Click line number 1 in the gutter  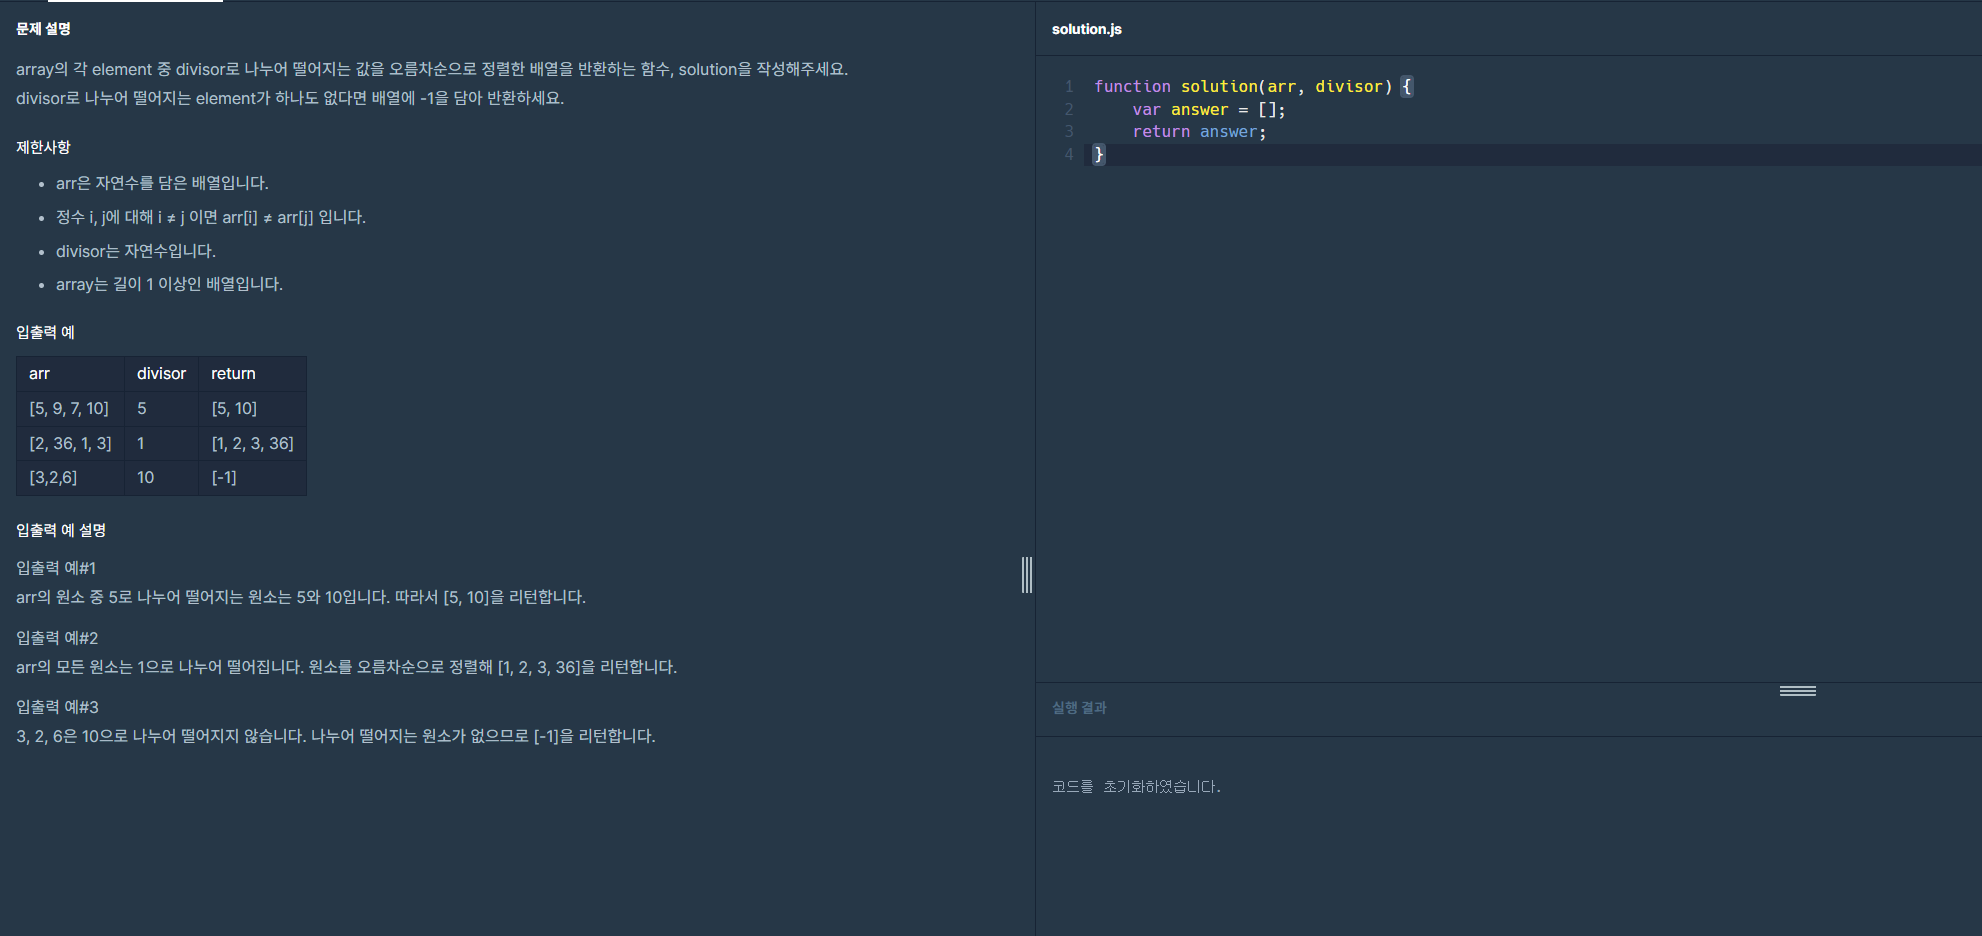click(1069, 87)
